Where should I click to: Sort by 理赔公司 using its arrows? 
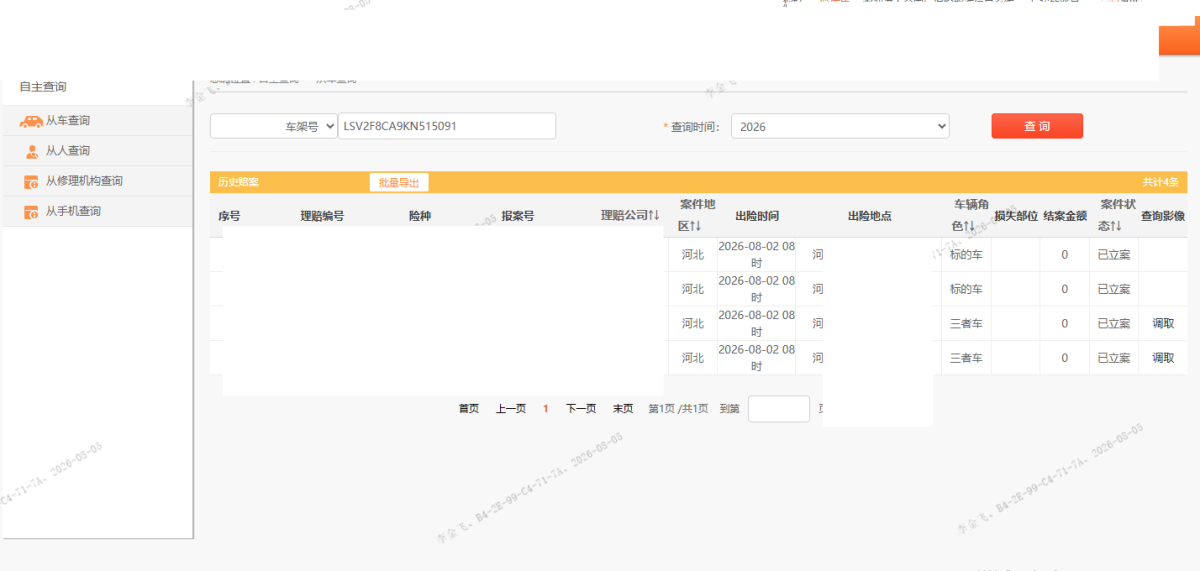click(655, 216)
